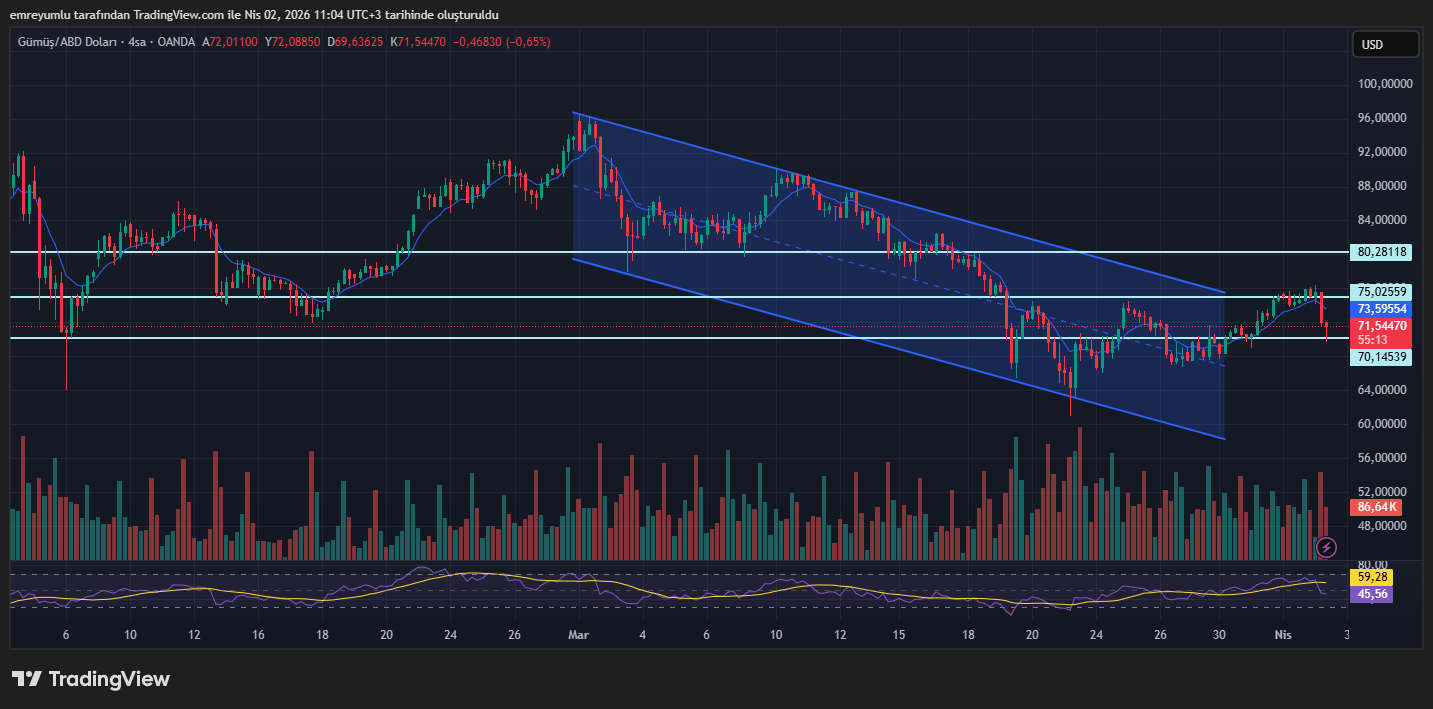Click the red change value −0,46830 (−0,65%)
Screen dimensions: 1433x709
[501, 42]
